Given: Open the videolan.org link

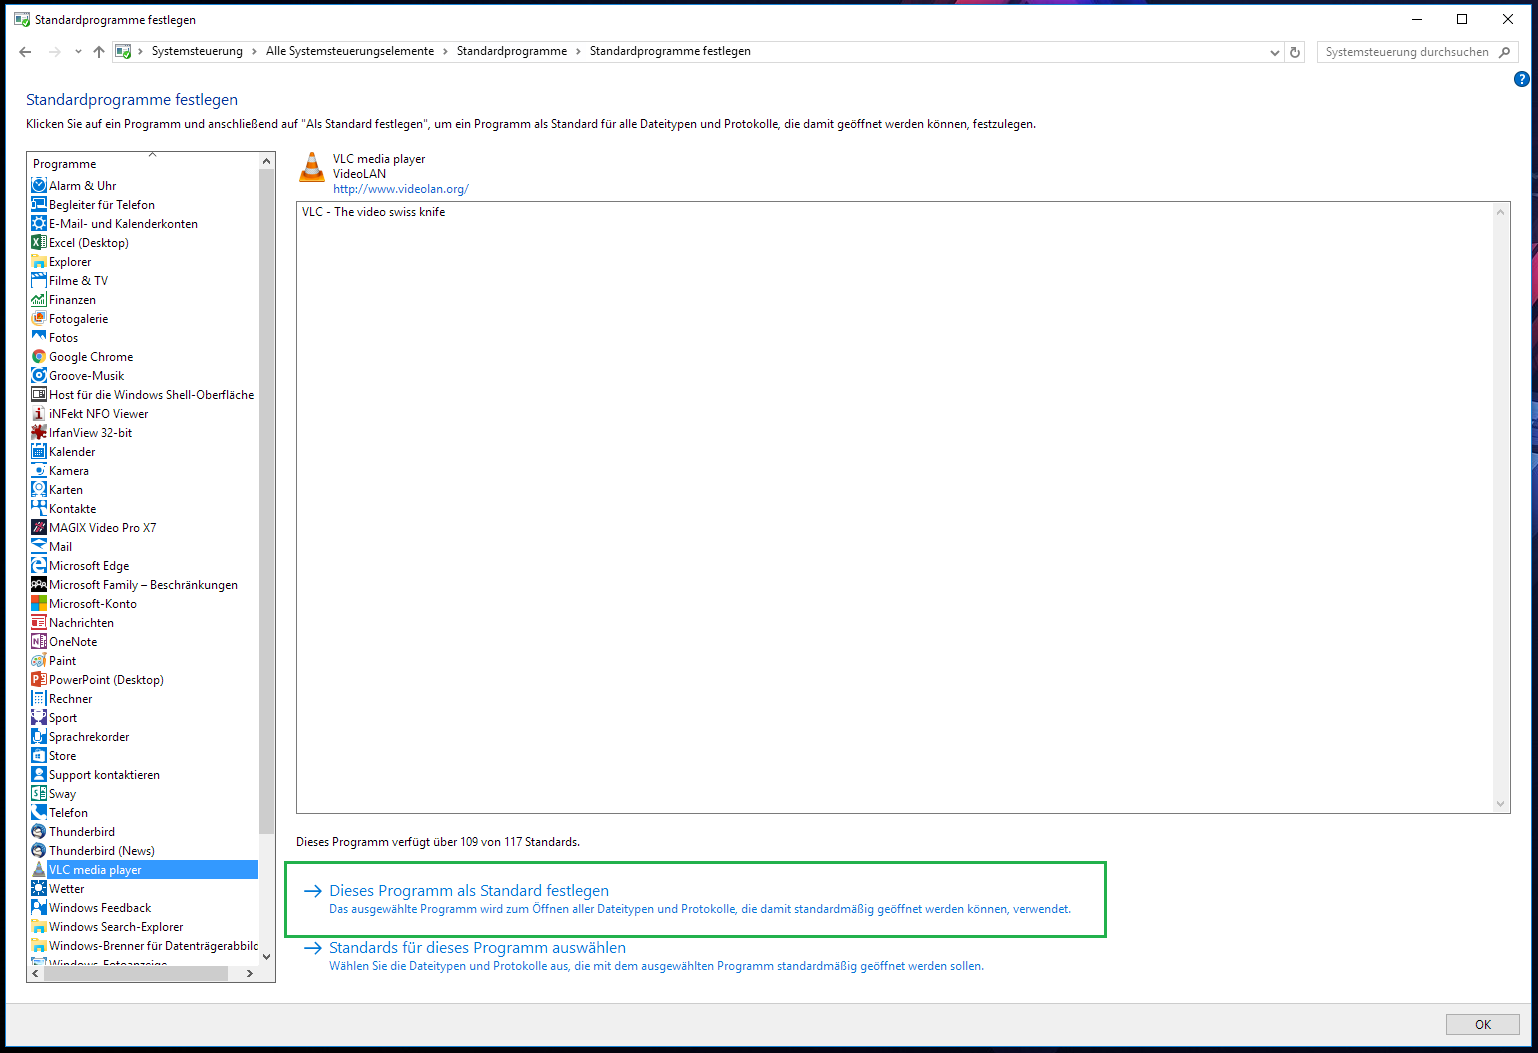Looking at the screenshot, I should pos(401,189).
